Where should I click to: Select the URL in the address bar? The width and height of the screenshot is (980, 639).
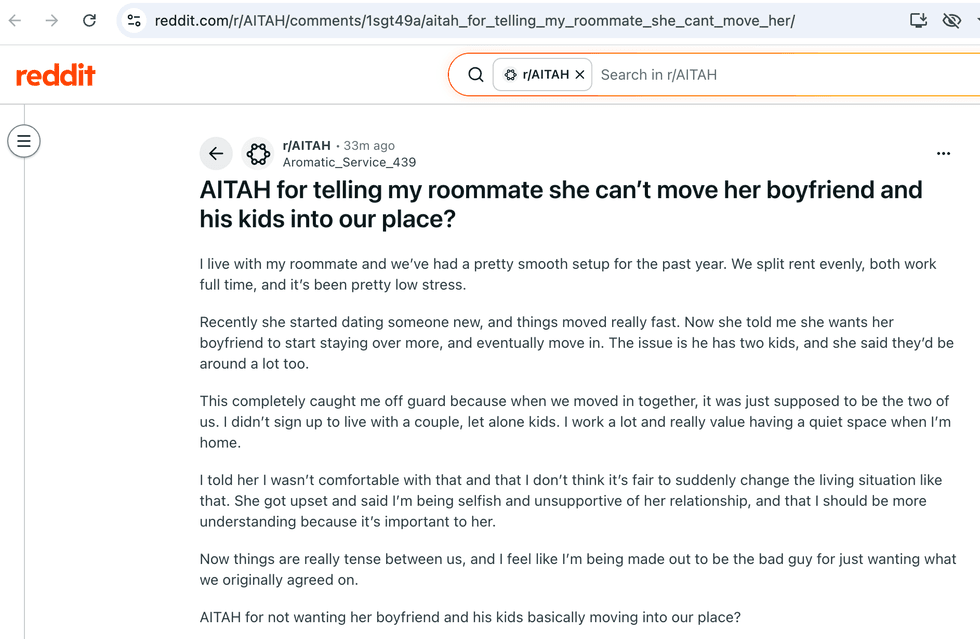pyautogui.click(x=475, y=21)
